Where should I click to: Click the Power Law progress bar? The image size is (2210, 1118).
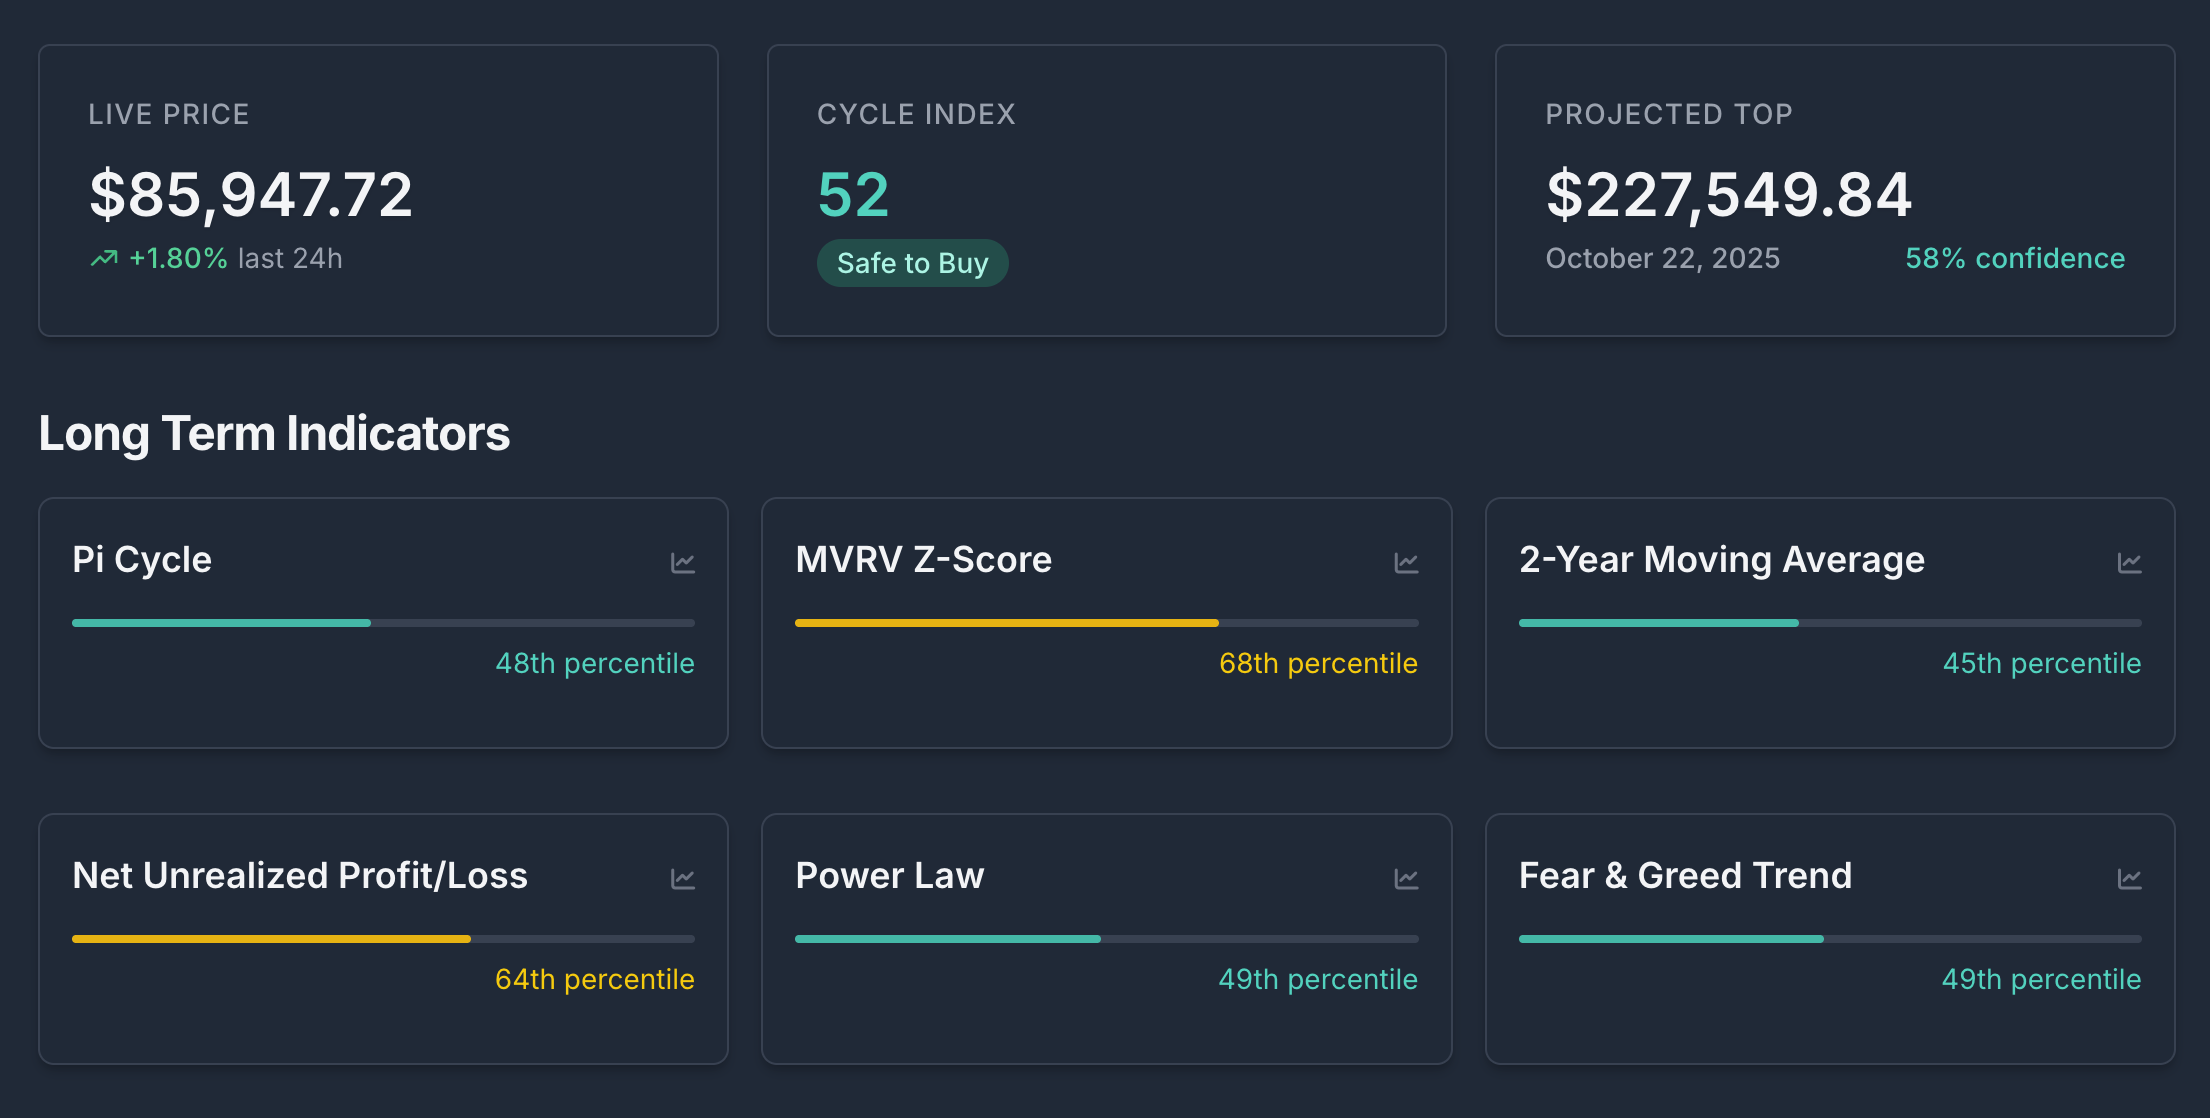point(1106,939)
